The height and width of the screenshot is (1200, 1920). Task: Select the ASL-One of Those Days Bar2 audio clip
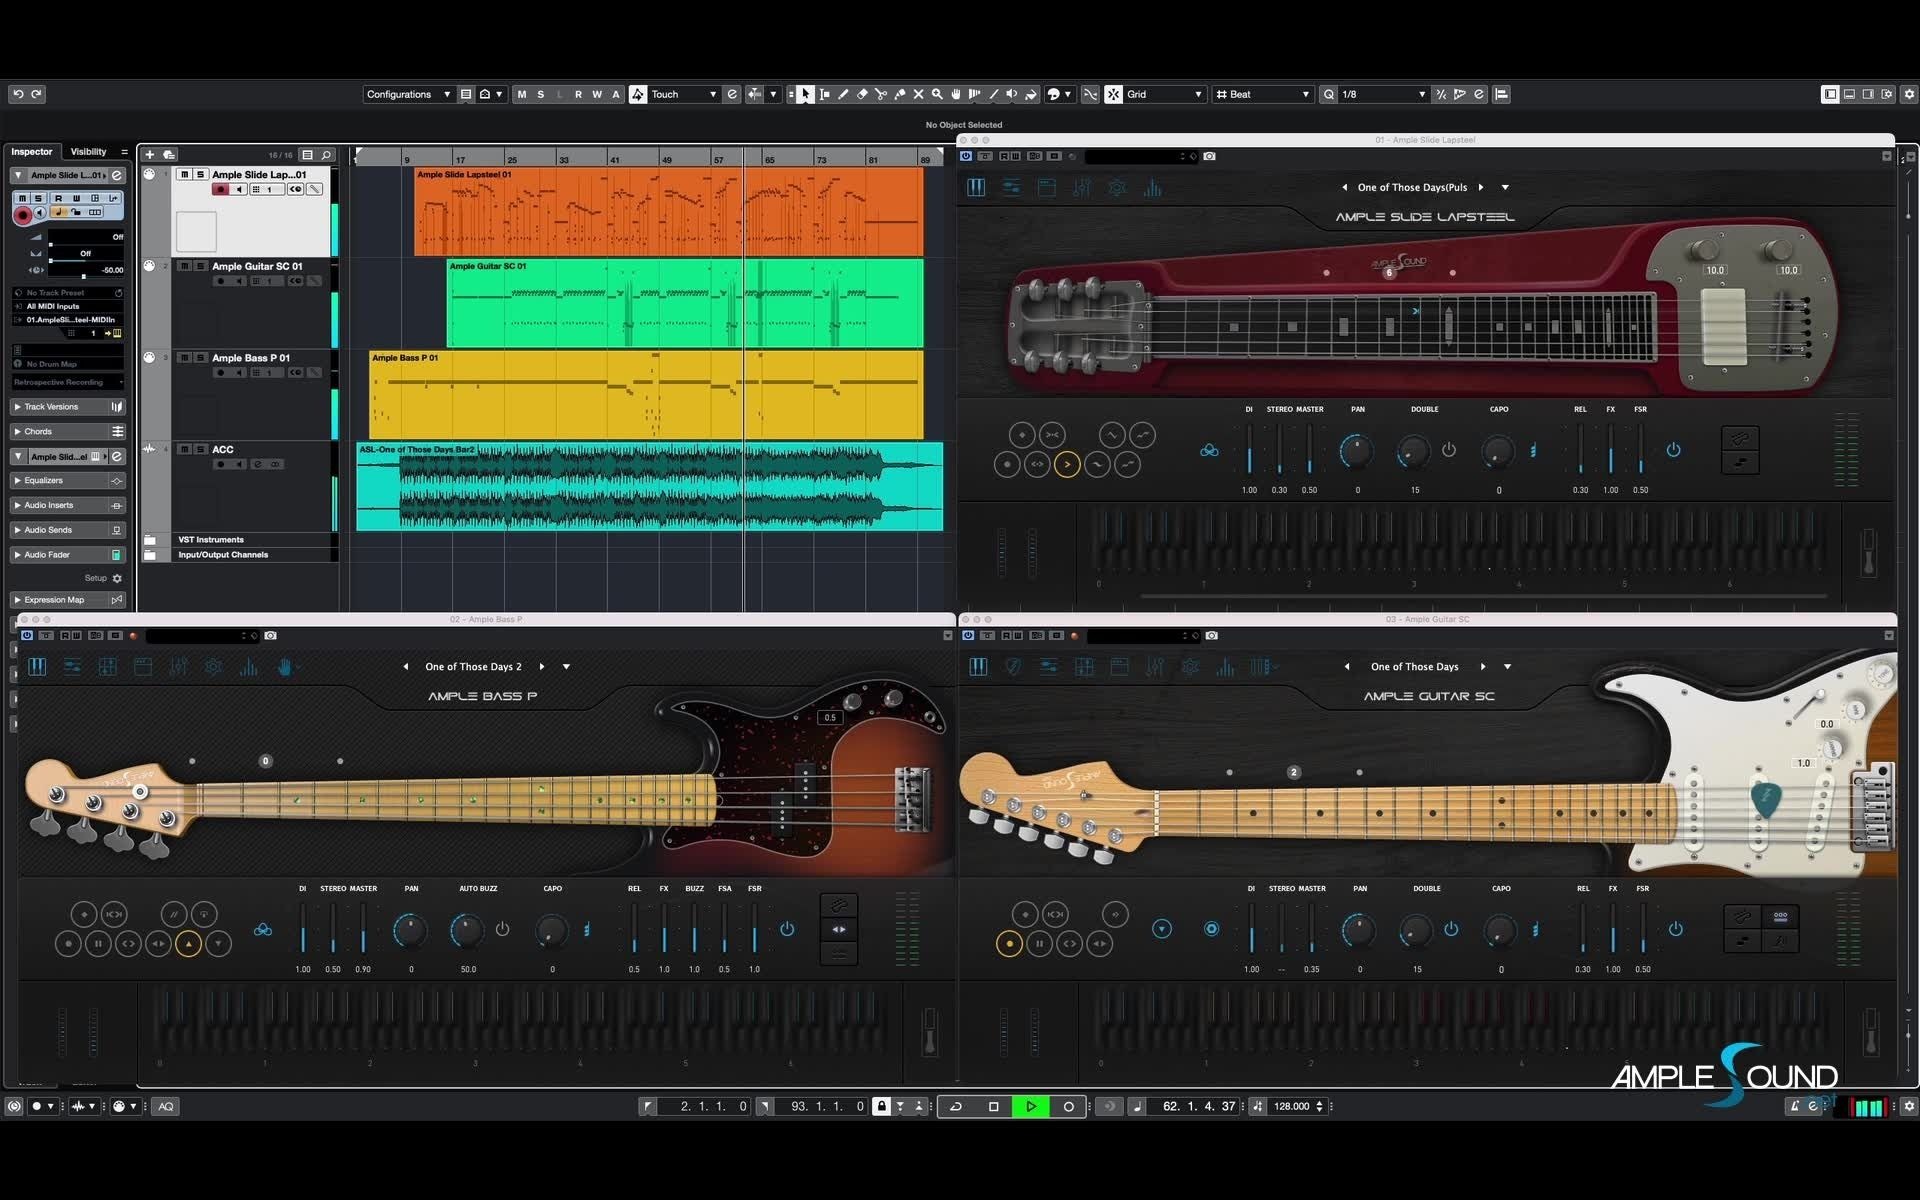tap(650, 486)
